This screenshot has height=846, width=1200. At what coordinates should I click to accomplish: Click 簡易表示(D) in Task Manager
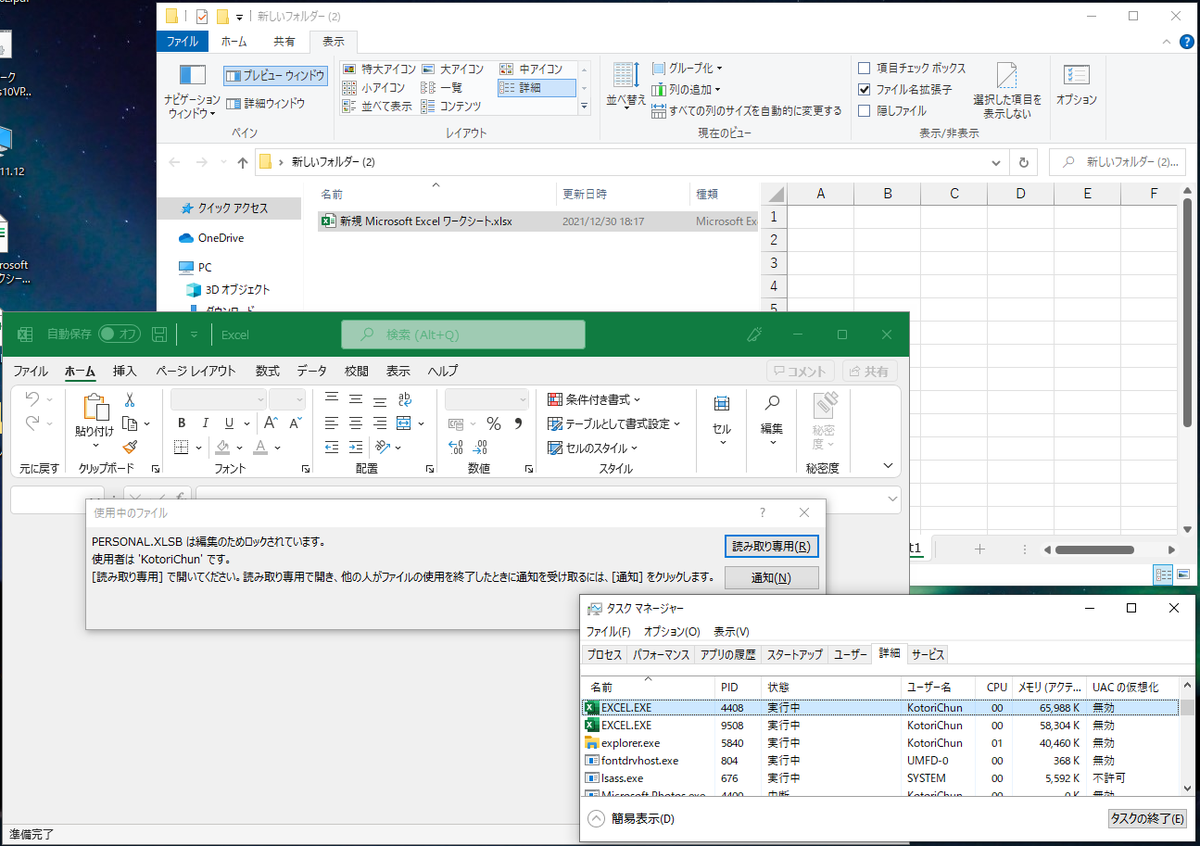[x=632, y=819]
